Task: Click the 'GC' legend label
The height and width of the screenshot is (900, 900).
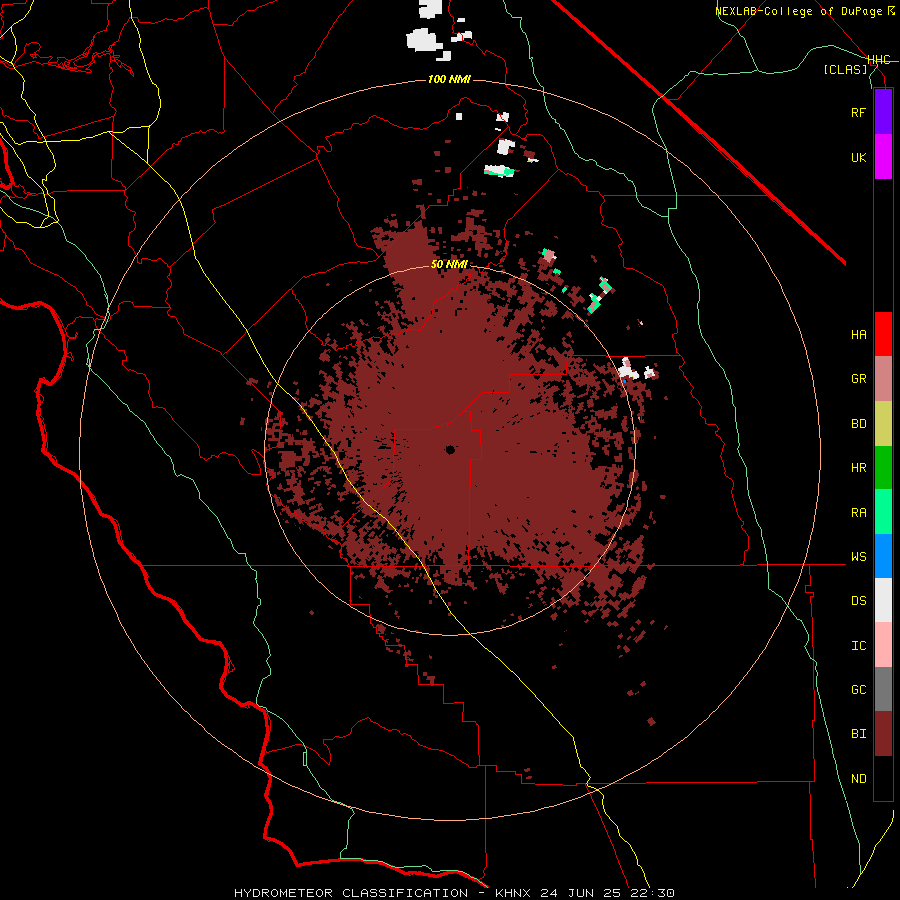Action: pos(858,690)
